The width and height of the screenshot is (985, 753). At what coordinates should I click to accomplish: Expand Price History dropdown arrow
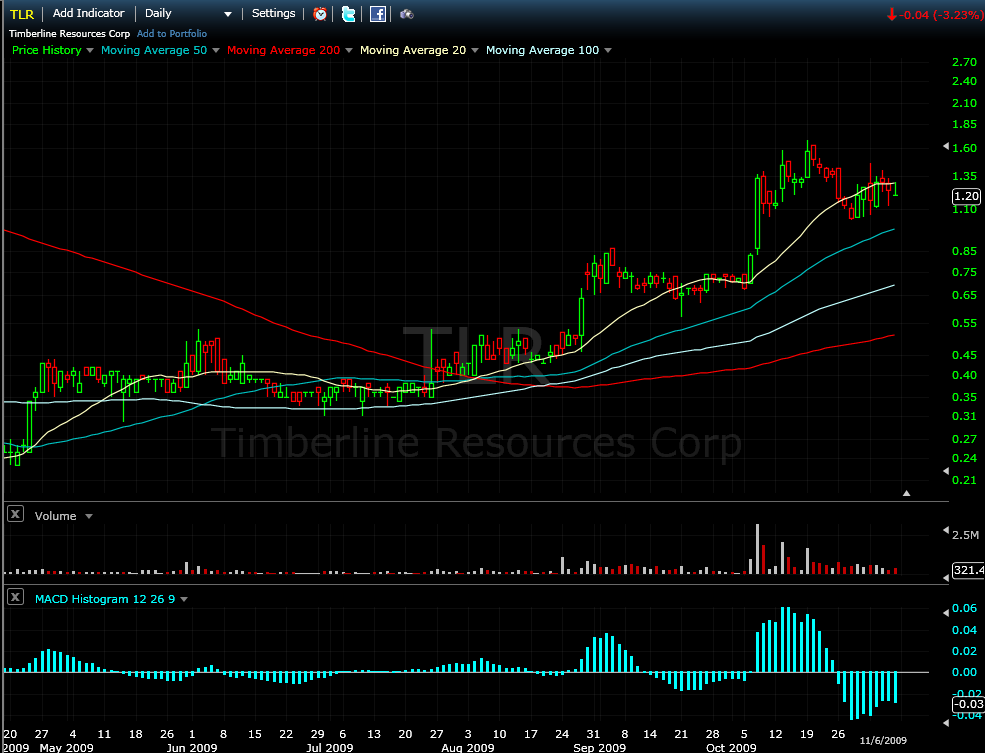pos(90,50)
